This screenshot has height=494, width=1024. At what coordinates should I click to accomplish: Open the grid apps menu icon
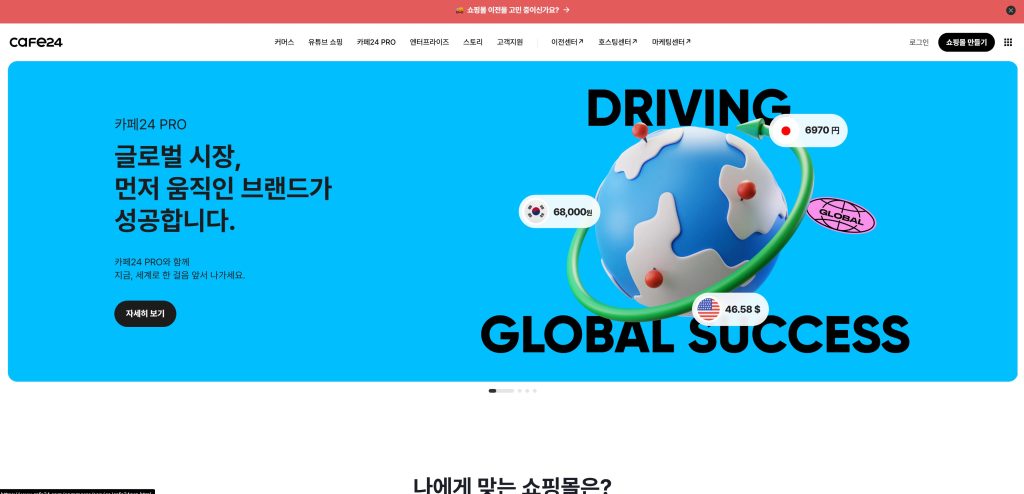click(x=1009, y=42)
